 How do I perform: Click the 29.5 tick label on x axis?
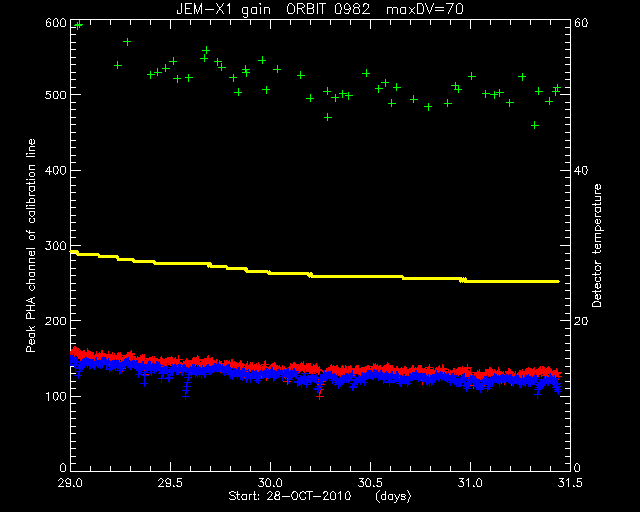pyautogui.click(x=170, y=483)
